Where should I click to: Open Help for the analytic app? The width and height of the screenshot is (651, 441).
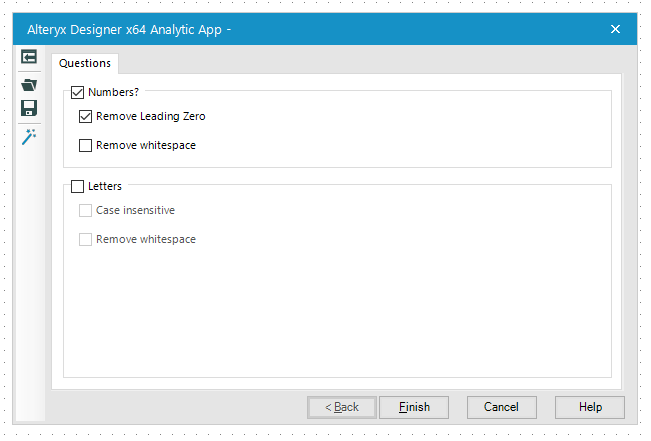[x=590, y=407]
